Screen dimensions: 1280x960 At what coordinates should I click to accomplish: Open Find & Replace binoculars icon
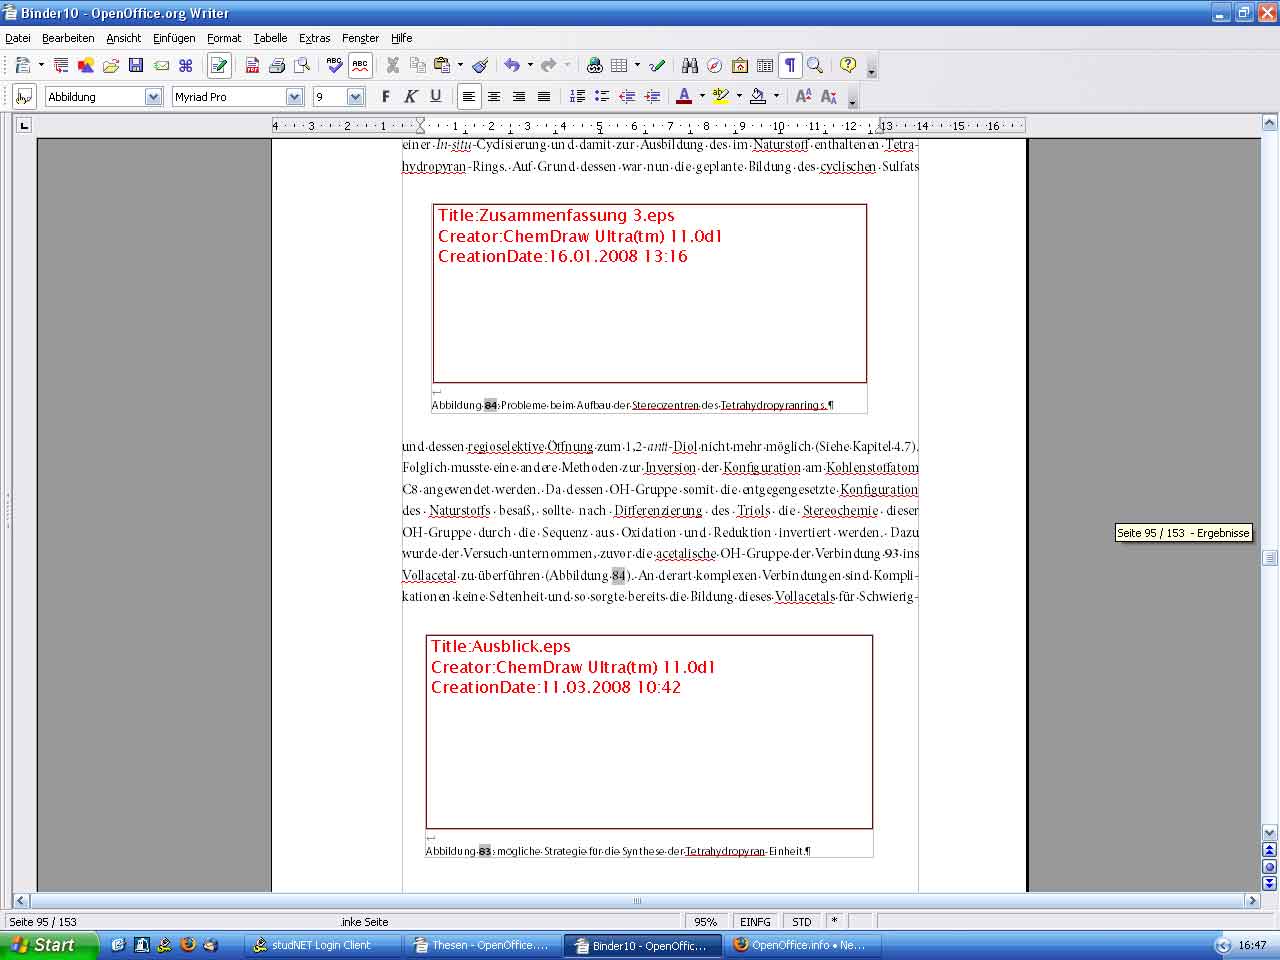coord(690,65)
